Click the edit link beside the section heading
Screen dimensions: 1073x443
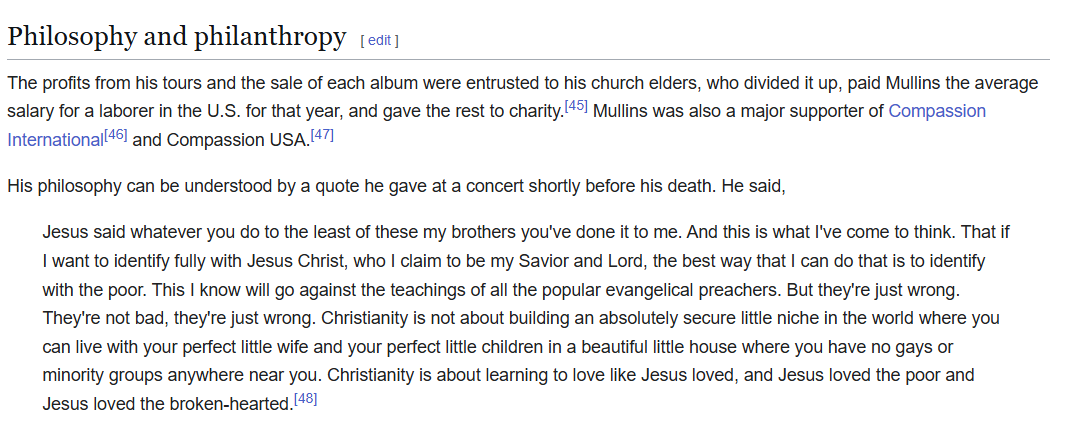pyautogui.click(x=379, y=41)
